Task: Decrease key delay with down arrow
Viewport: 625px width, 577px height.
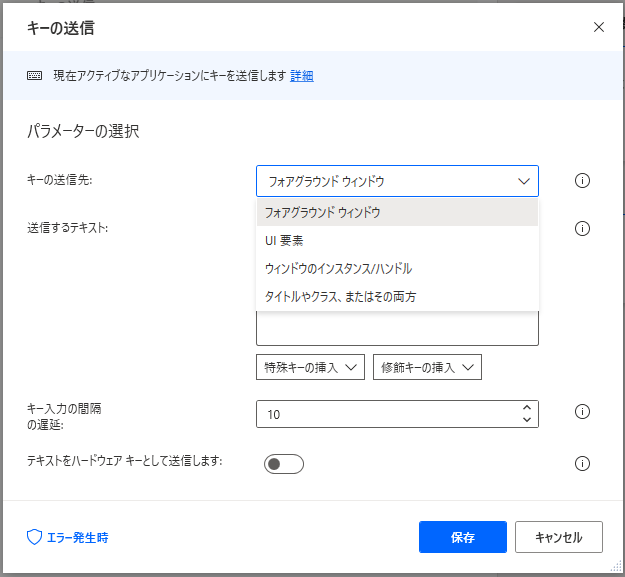Action: pos(527,420)
